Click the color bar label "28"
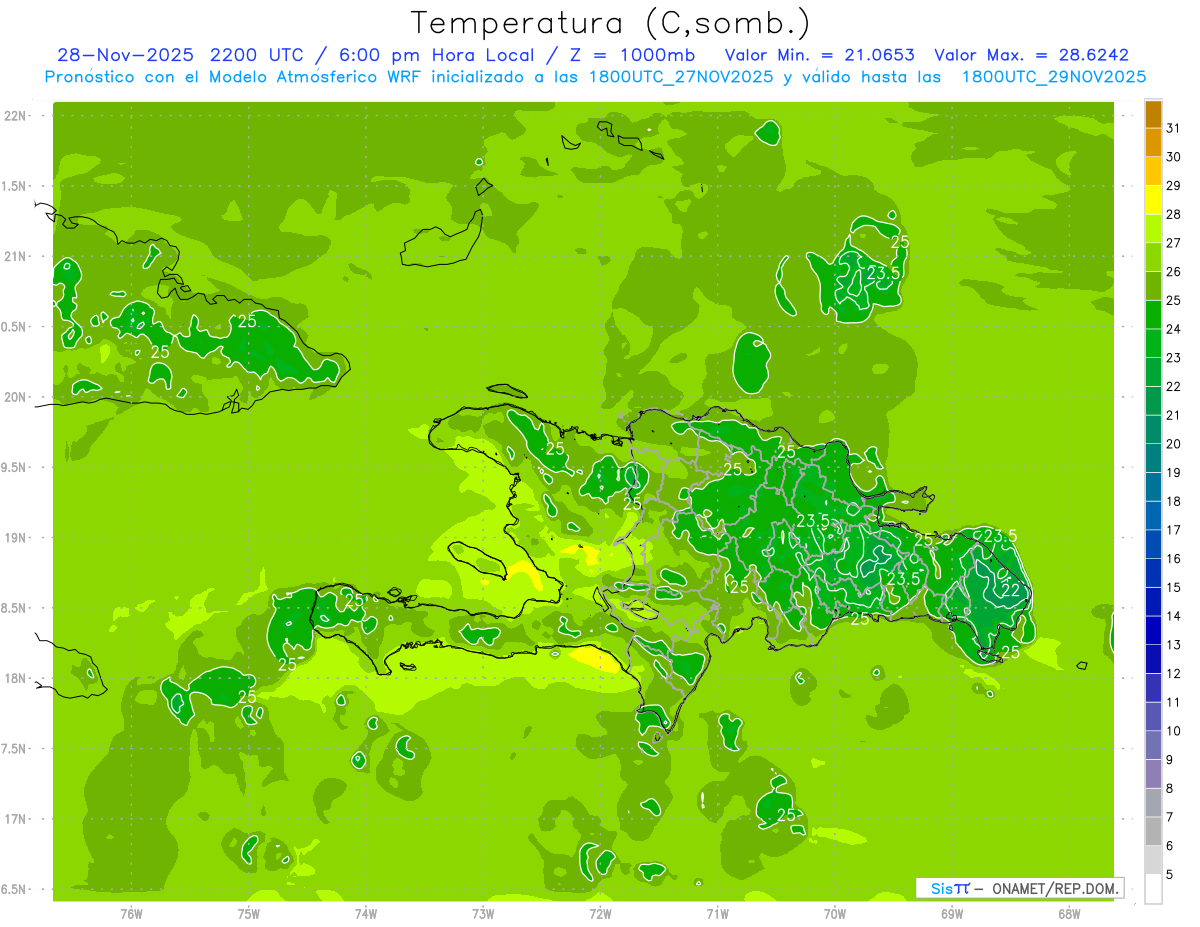Image resolution: width=1200 pixels, height=927 pixels. point(1173,214)
